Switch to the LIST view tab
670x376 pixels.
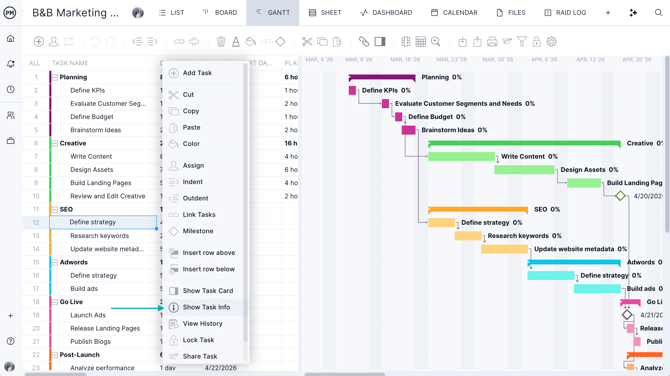pyautogui.click(x=171, y=13)
